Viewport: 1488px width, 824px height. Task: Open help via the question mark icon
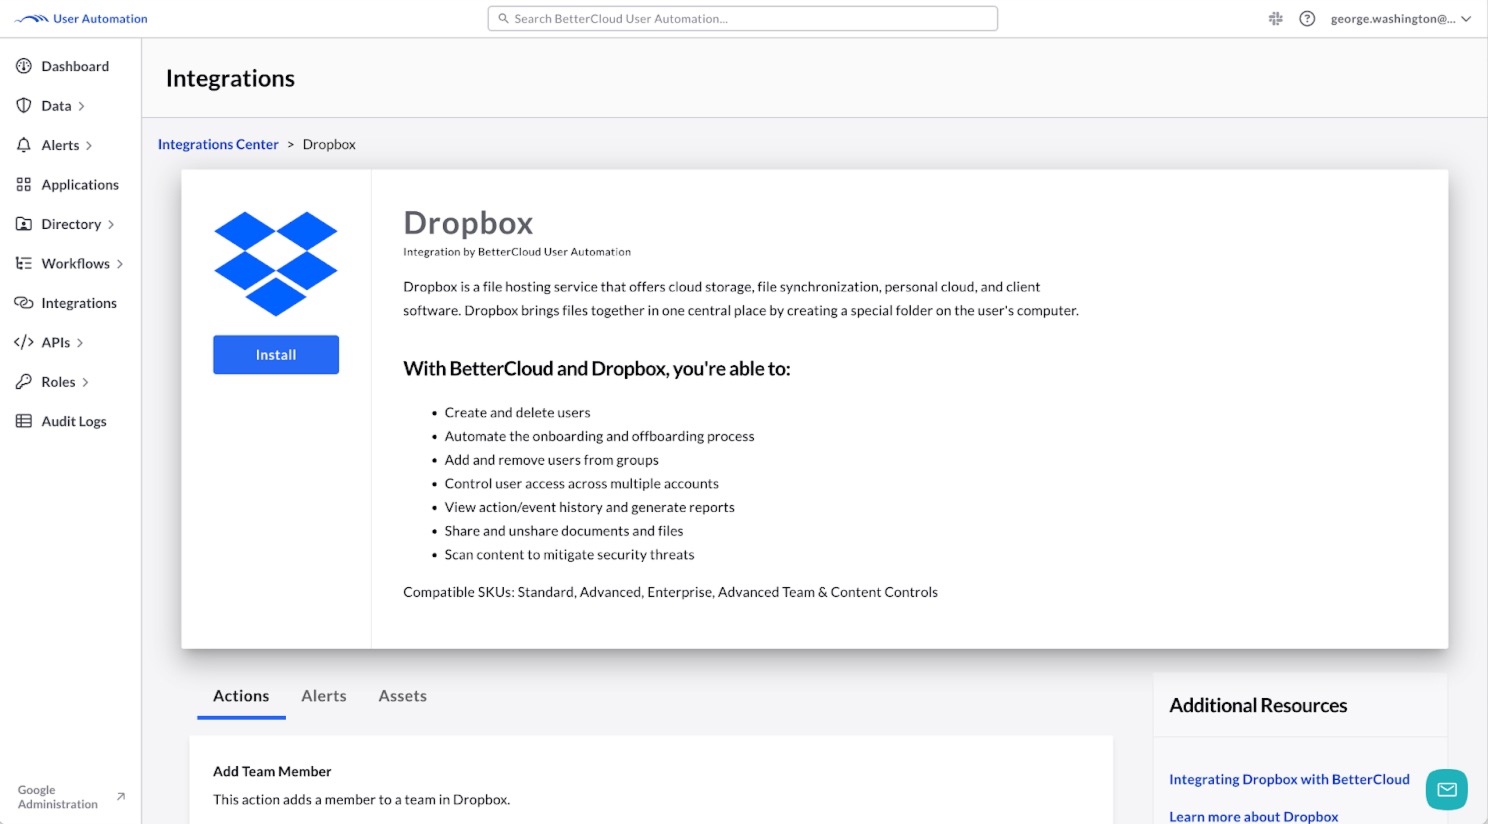pos(1307,18)
